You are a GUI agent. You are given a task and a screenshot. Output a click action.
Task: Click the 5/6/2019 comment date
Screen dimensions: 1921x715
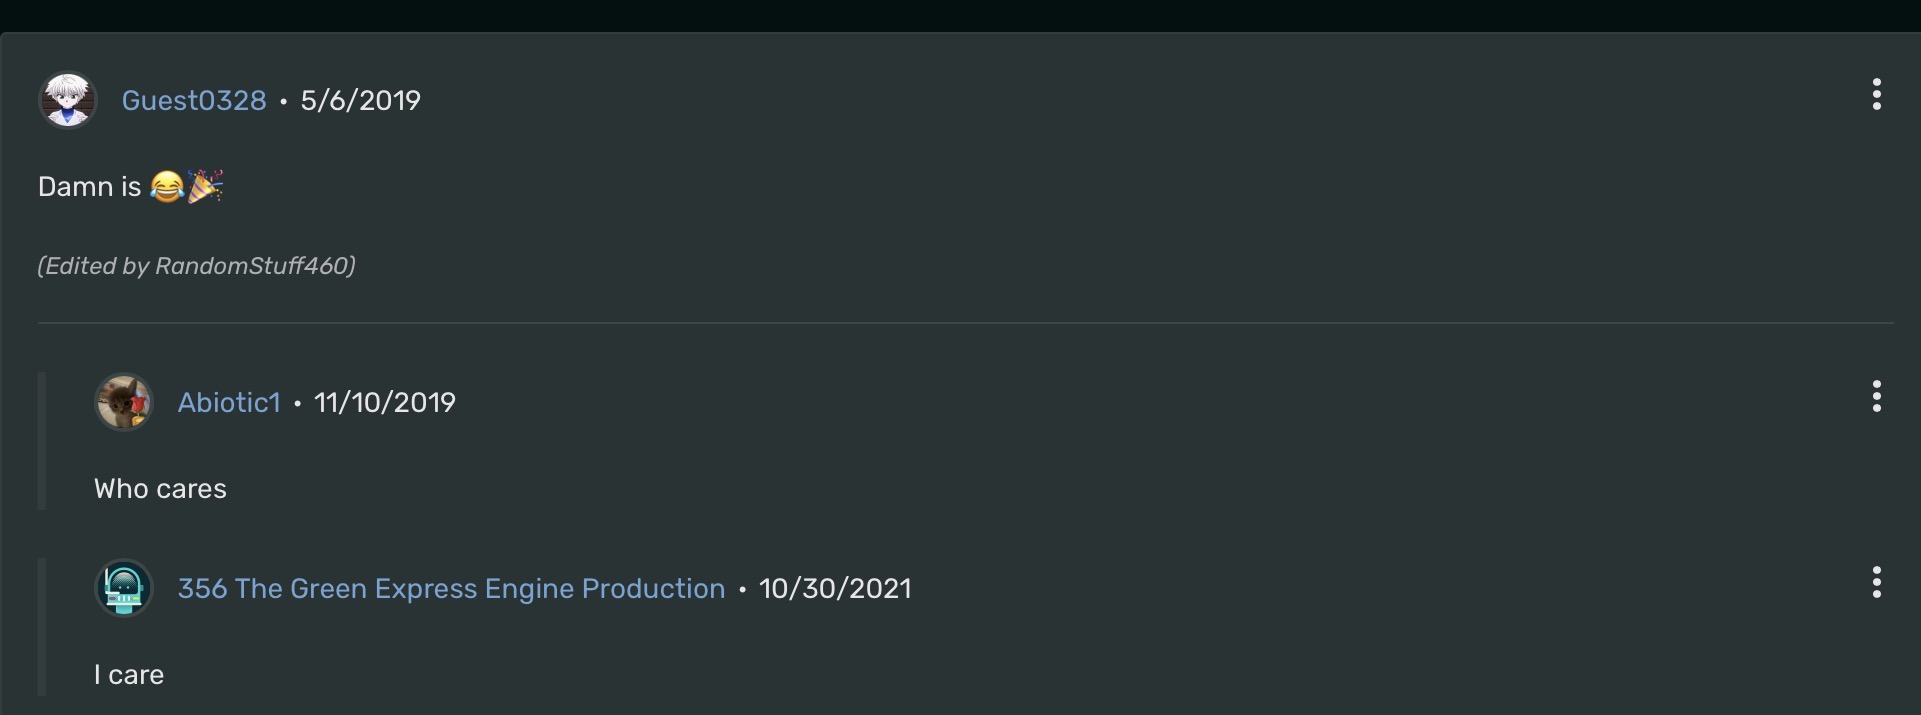click(x=360, y=101)
